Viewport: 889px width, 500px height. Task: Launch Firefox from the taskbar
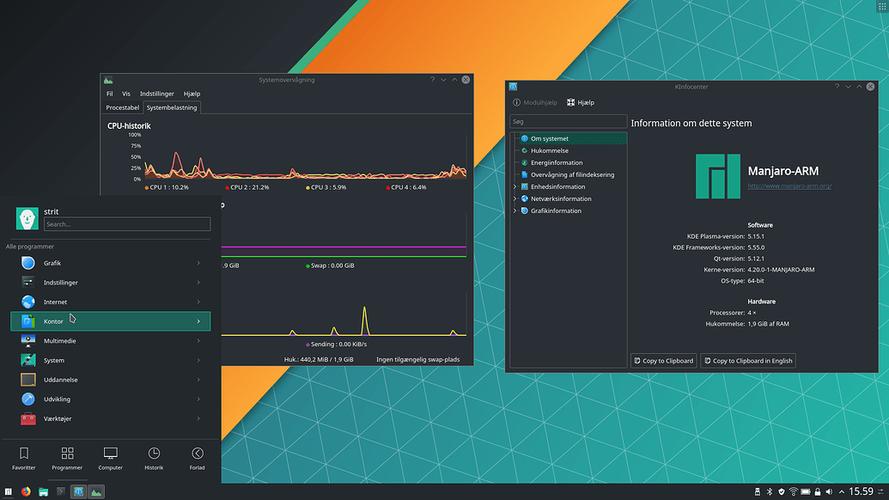point(26,491)
